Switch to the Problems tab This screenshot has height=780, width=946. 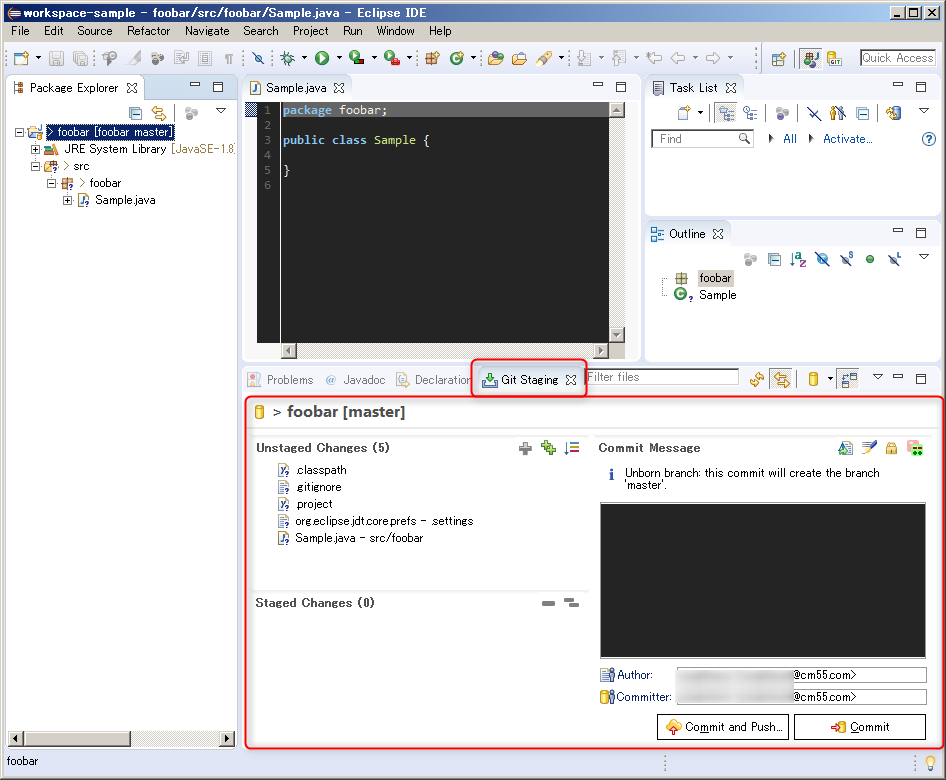tap(282, 379)
